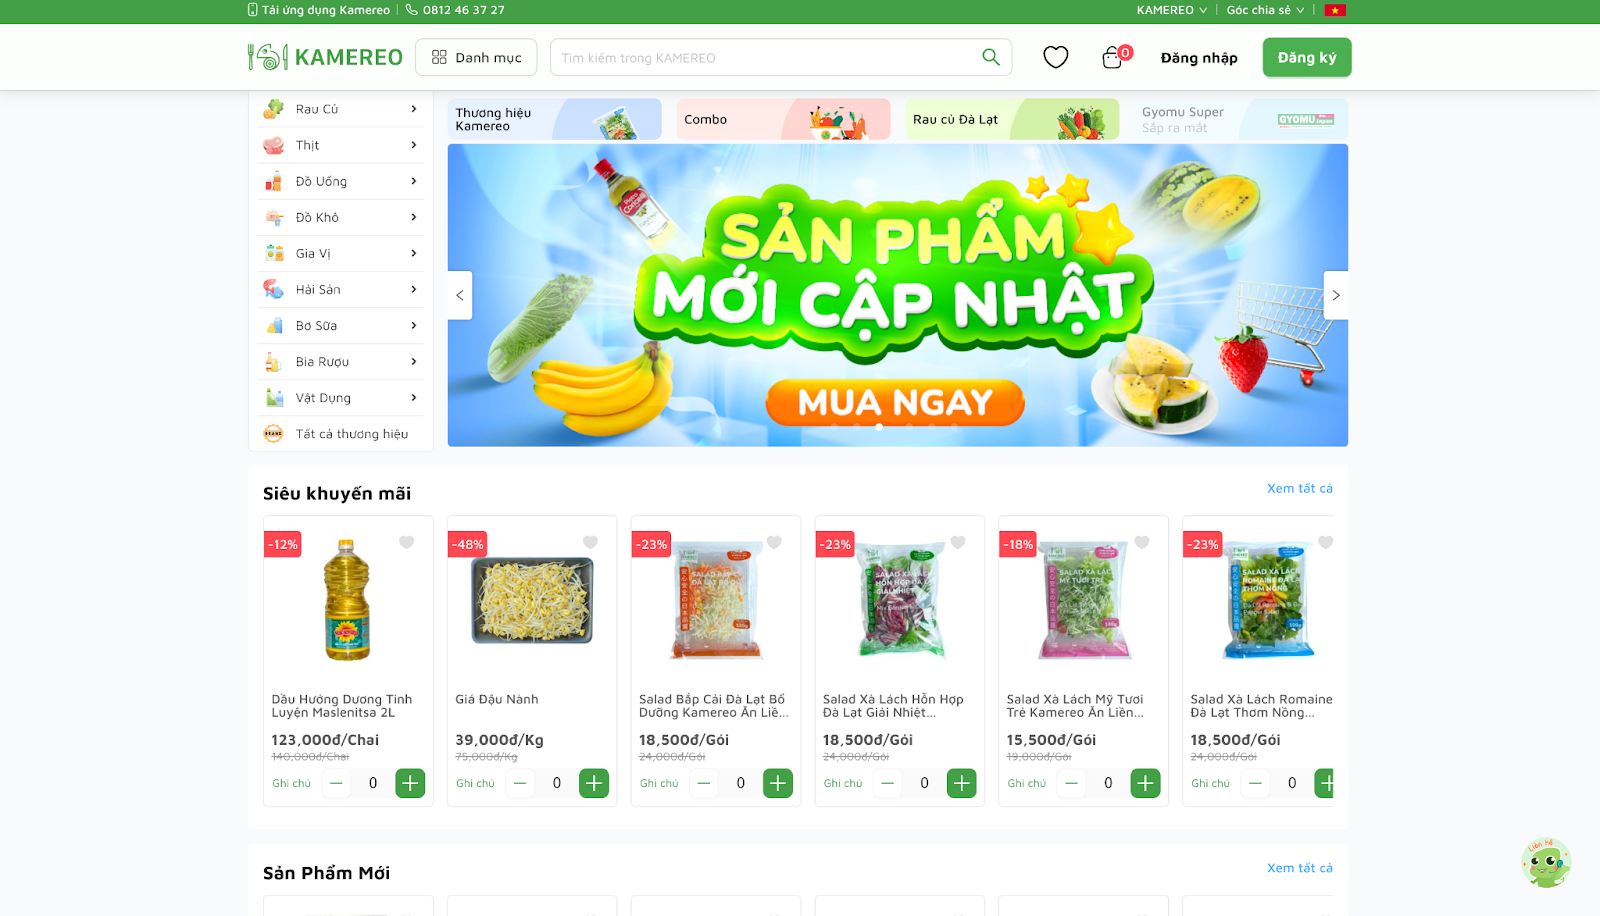
Task: Open the KAMEREO dropdown in top bar
Action: coord(1172,10)
